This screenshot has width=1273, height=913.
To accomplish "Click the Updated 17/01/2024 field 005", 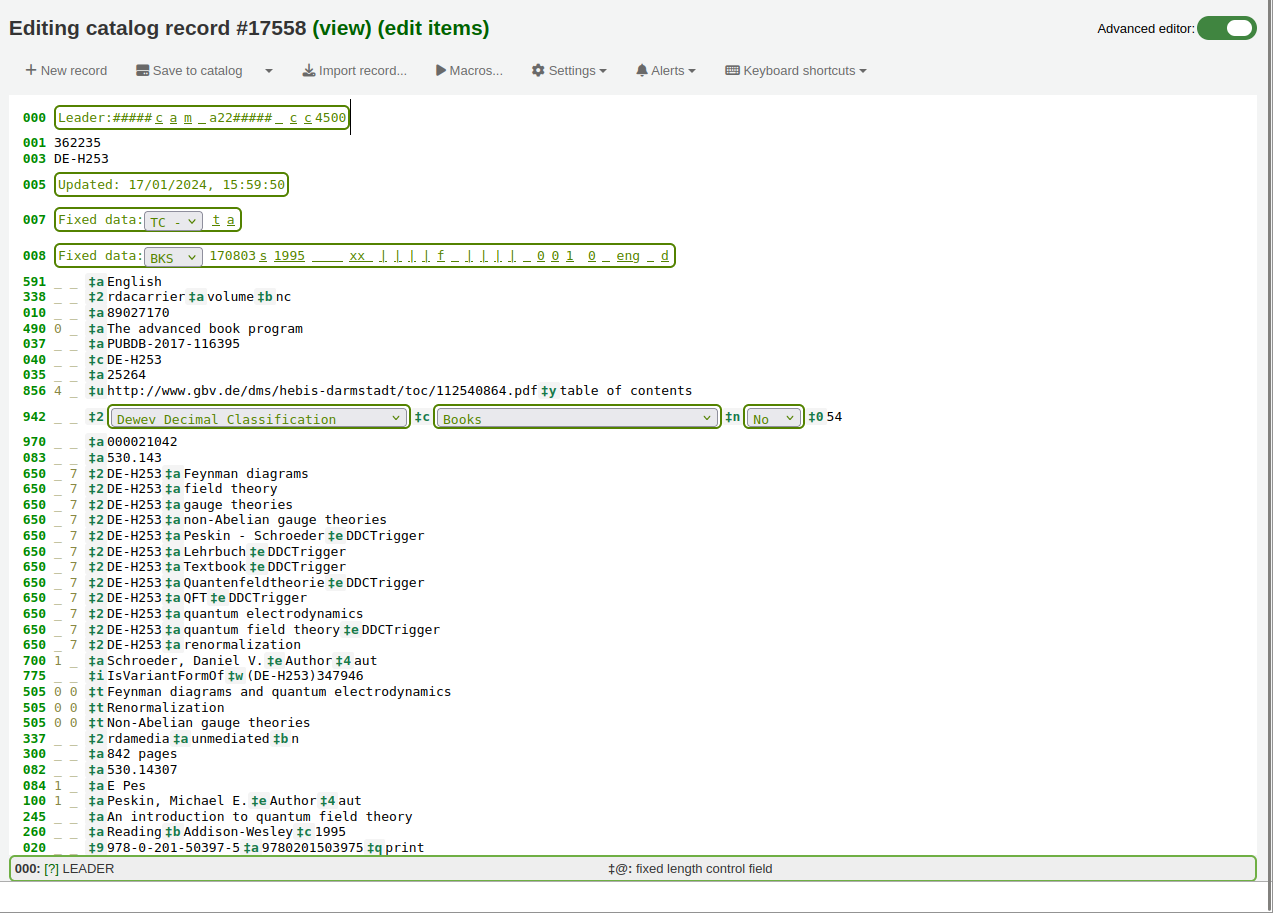I will (171, 184).
